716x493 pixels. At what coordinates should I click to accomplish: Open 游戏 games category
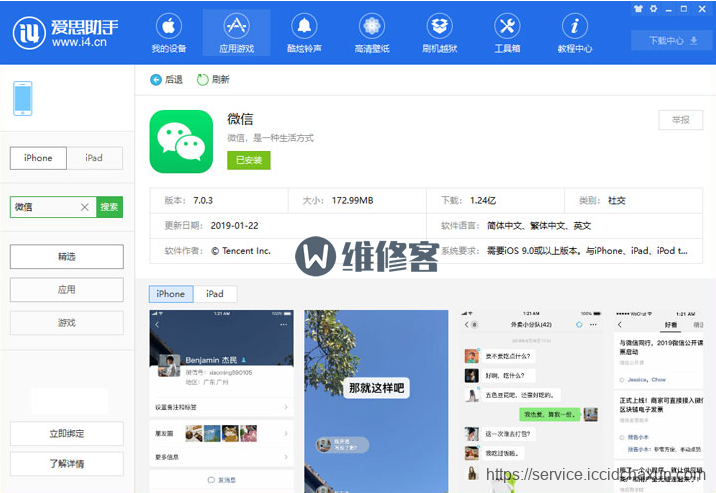(67, 323)
